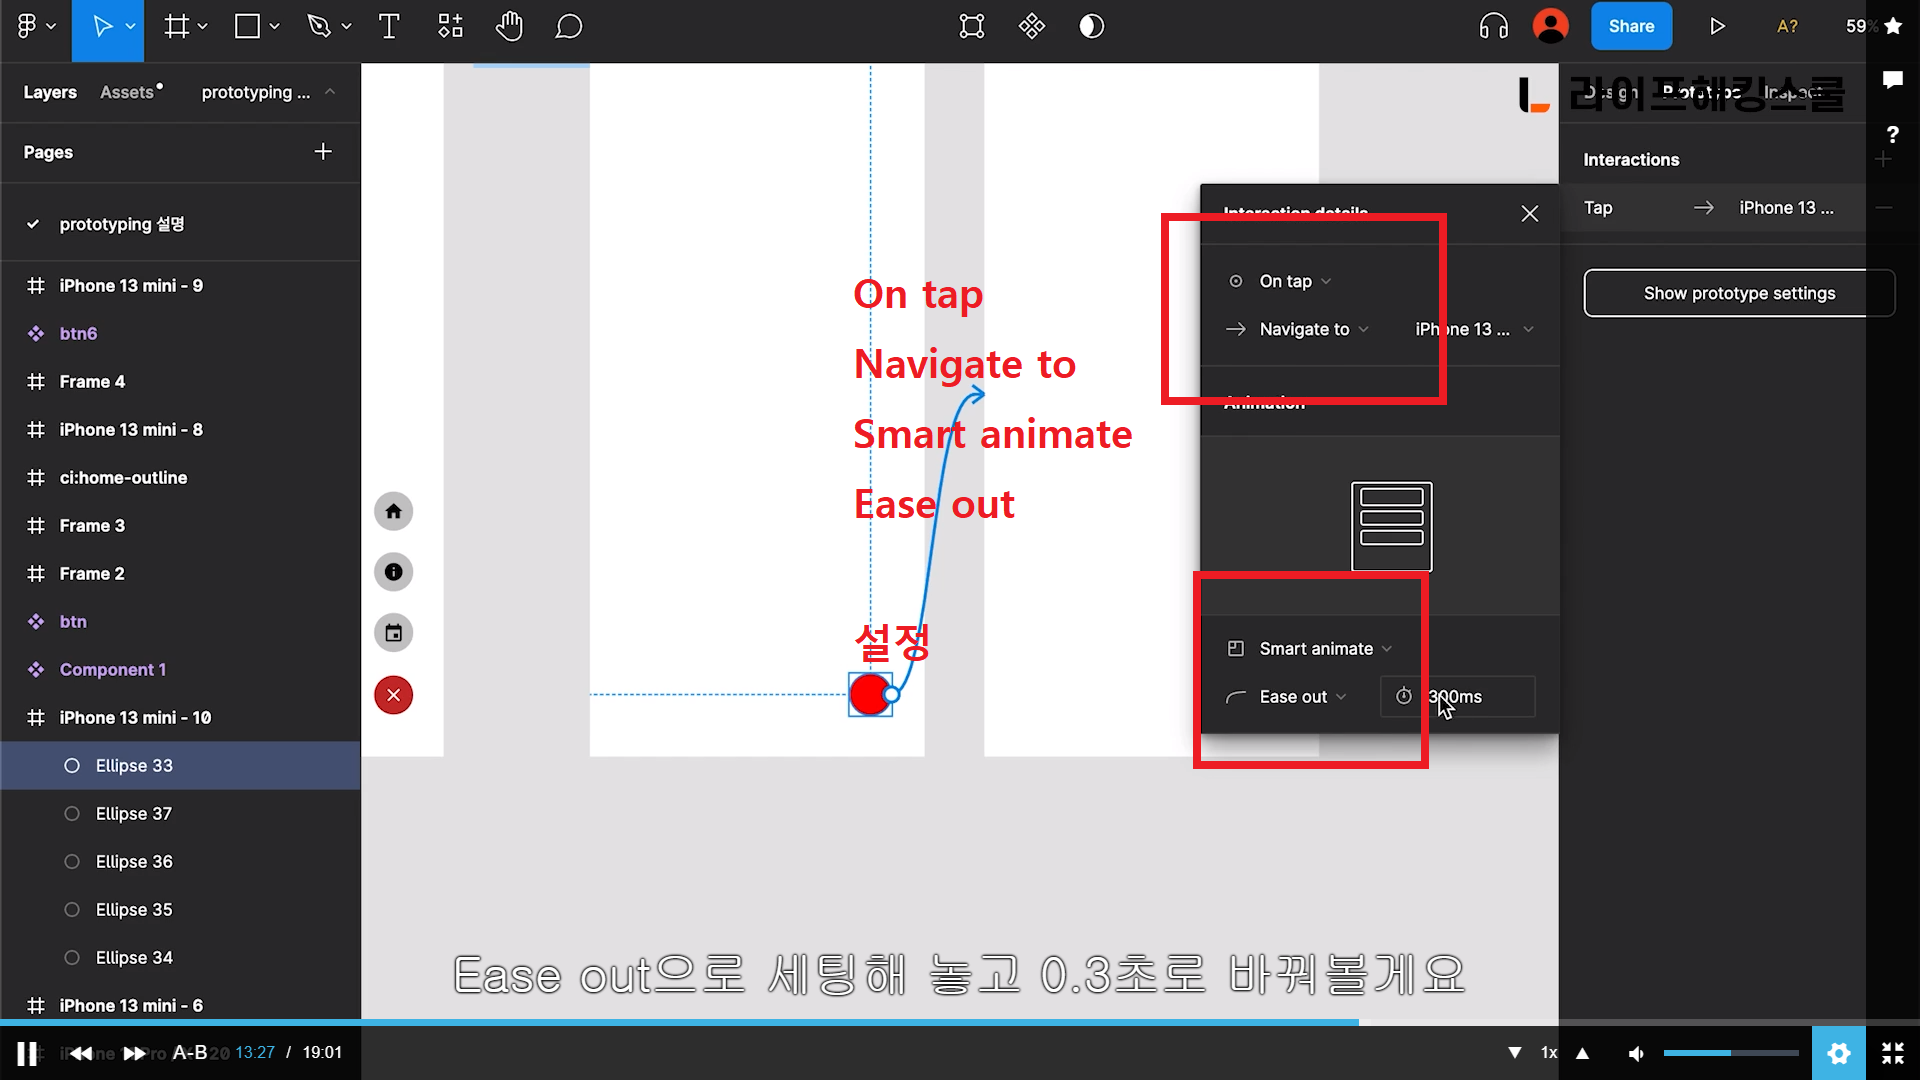Select the Hand tool
The height and width of the screenshot is (1080, 1920).
pyautogui.click(x=509, y=27)
